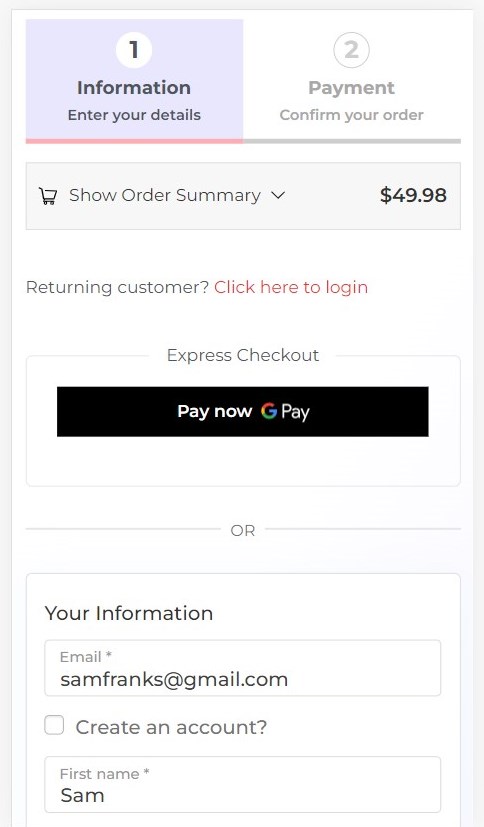Click the Your Information heading
The height and width of the screenshot is (827, 484).
pyautogui.click(x=129, y=613)
